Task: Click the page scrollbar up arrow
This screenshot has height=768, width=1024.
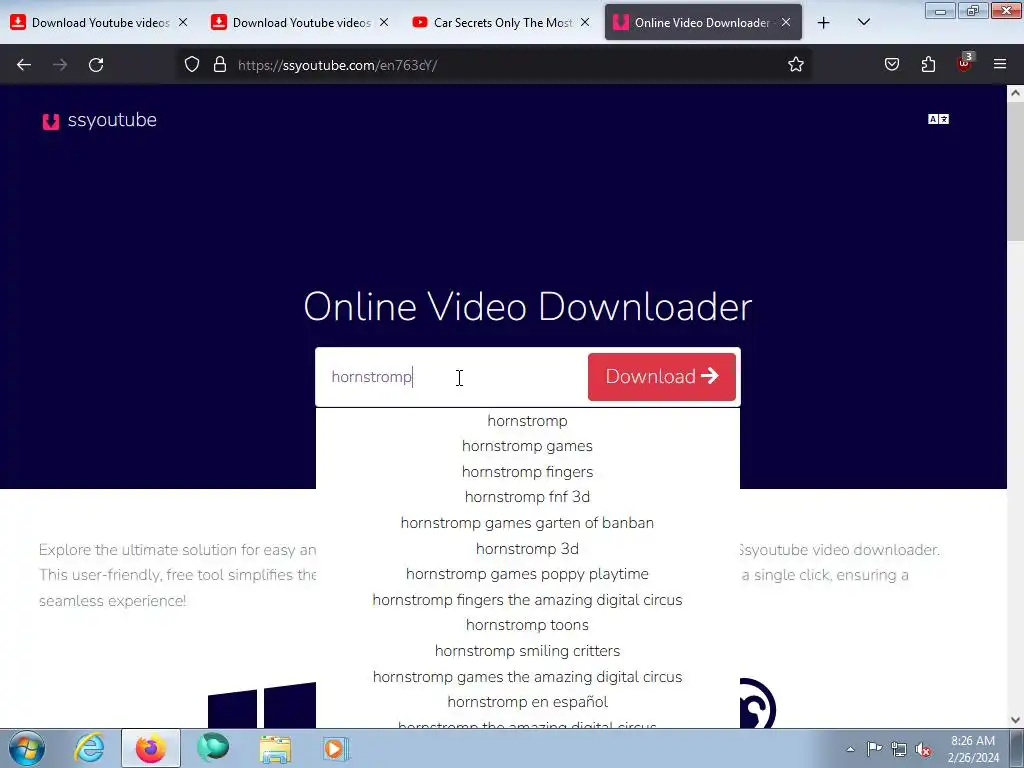Action: 1015,93
